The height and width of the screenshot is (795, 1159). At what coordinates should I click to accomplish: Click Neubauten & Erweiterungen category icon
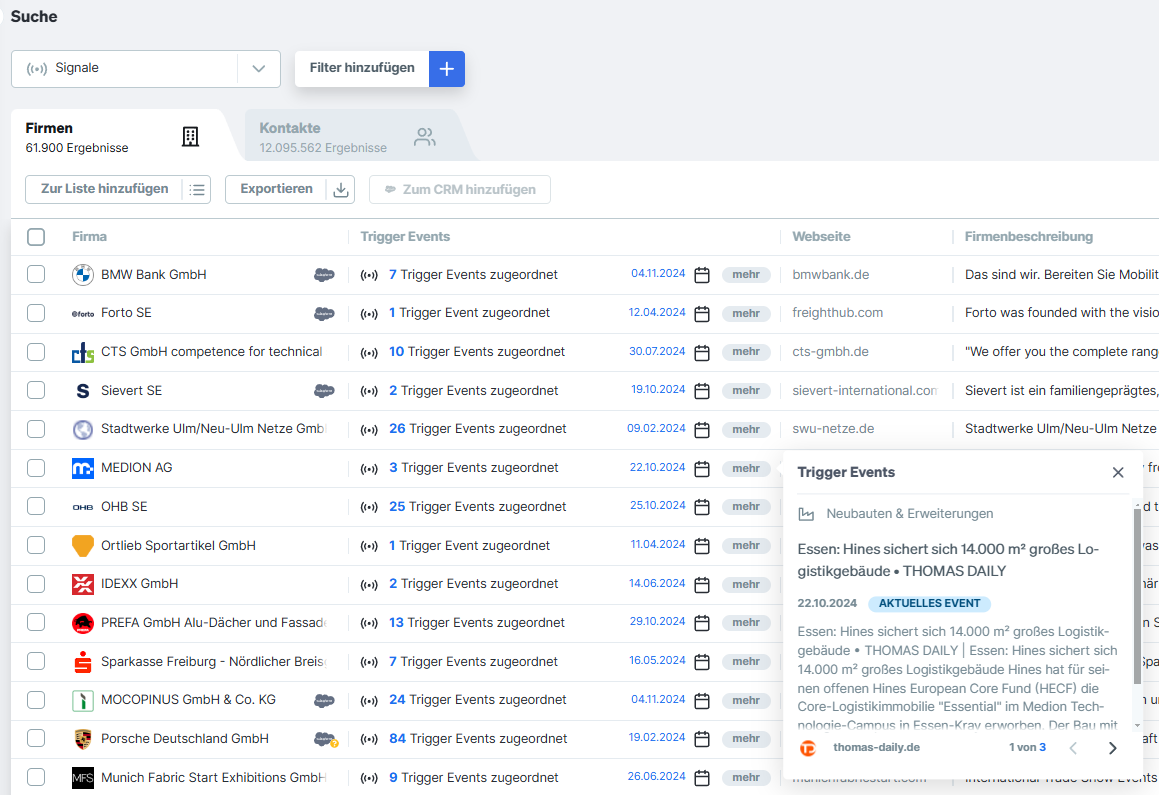pyautogui.click(x=806, y=514)
